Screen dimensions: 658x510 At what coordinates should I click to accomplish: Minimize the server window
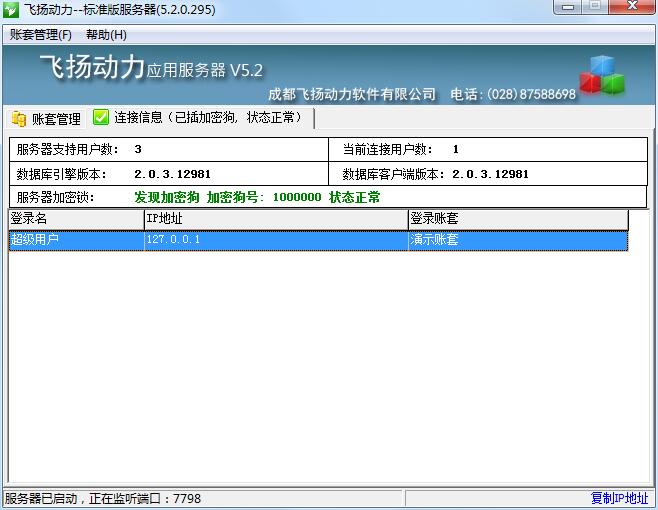coord(568,7)
